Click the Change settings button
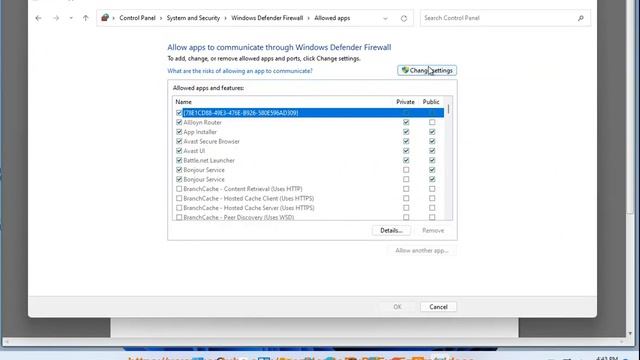 click(x=427, y=70)
